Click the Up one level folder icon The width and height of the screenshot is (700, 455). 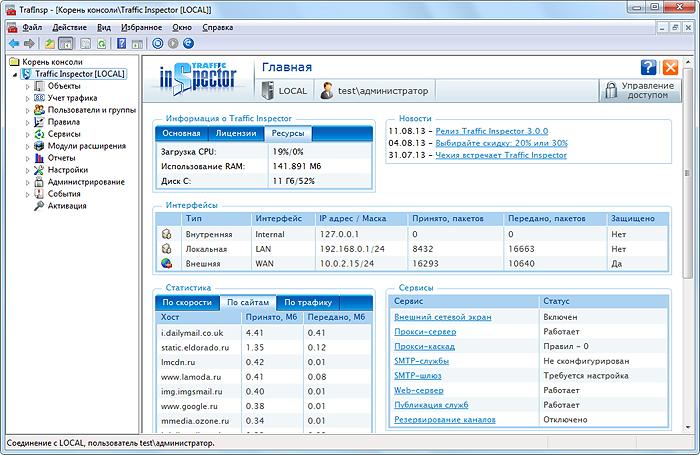50,43
